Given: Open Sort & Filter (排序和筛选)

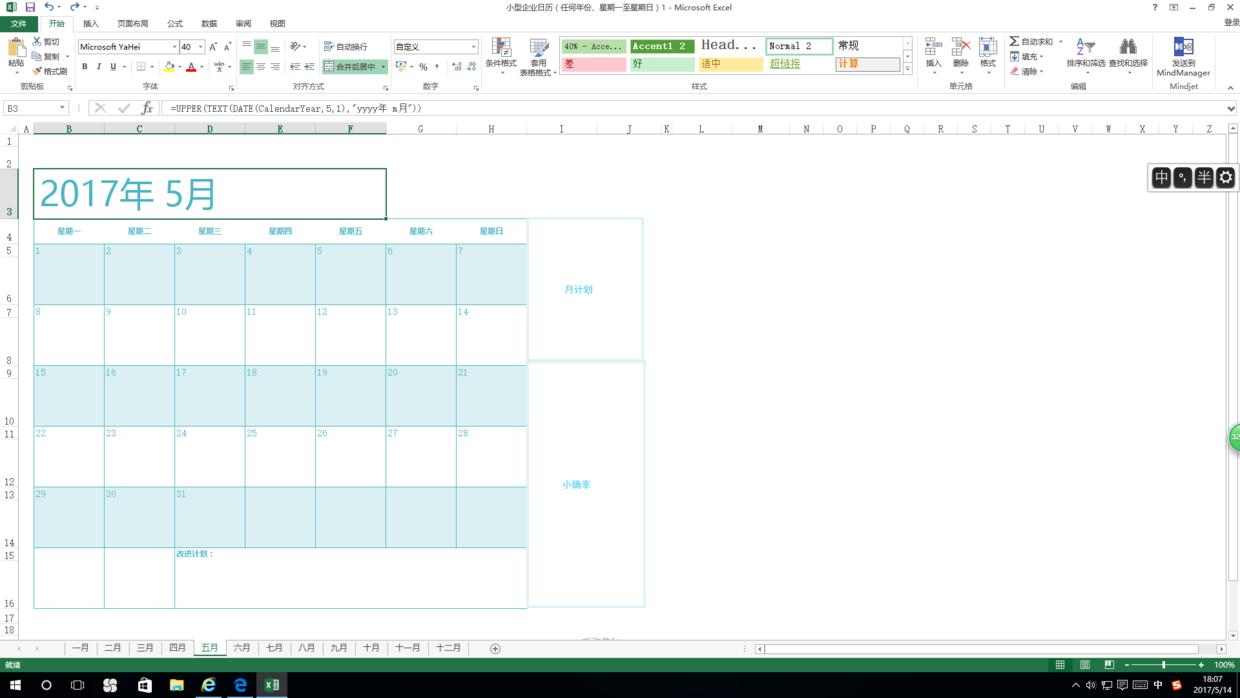Looking at the screenshot, I should tap(1085, 54).
